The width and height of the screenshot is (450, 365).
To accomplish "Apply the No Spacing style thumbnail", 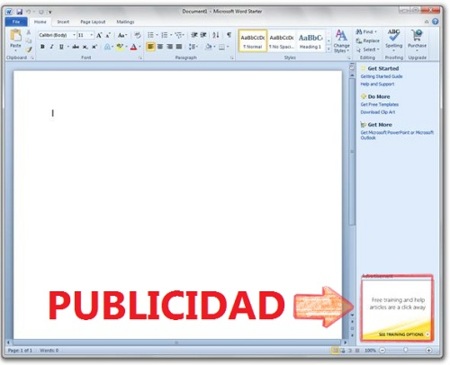I will 281,41.
